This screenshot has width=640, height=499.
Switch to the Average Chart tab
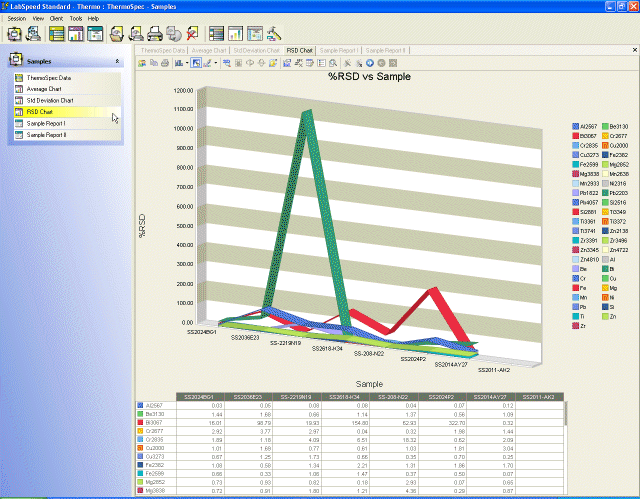tap(209, 51)
